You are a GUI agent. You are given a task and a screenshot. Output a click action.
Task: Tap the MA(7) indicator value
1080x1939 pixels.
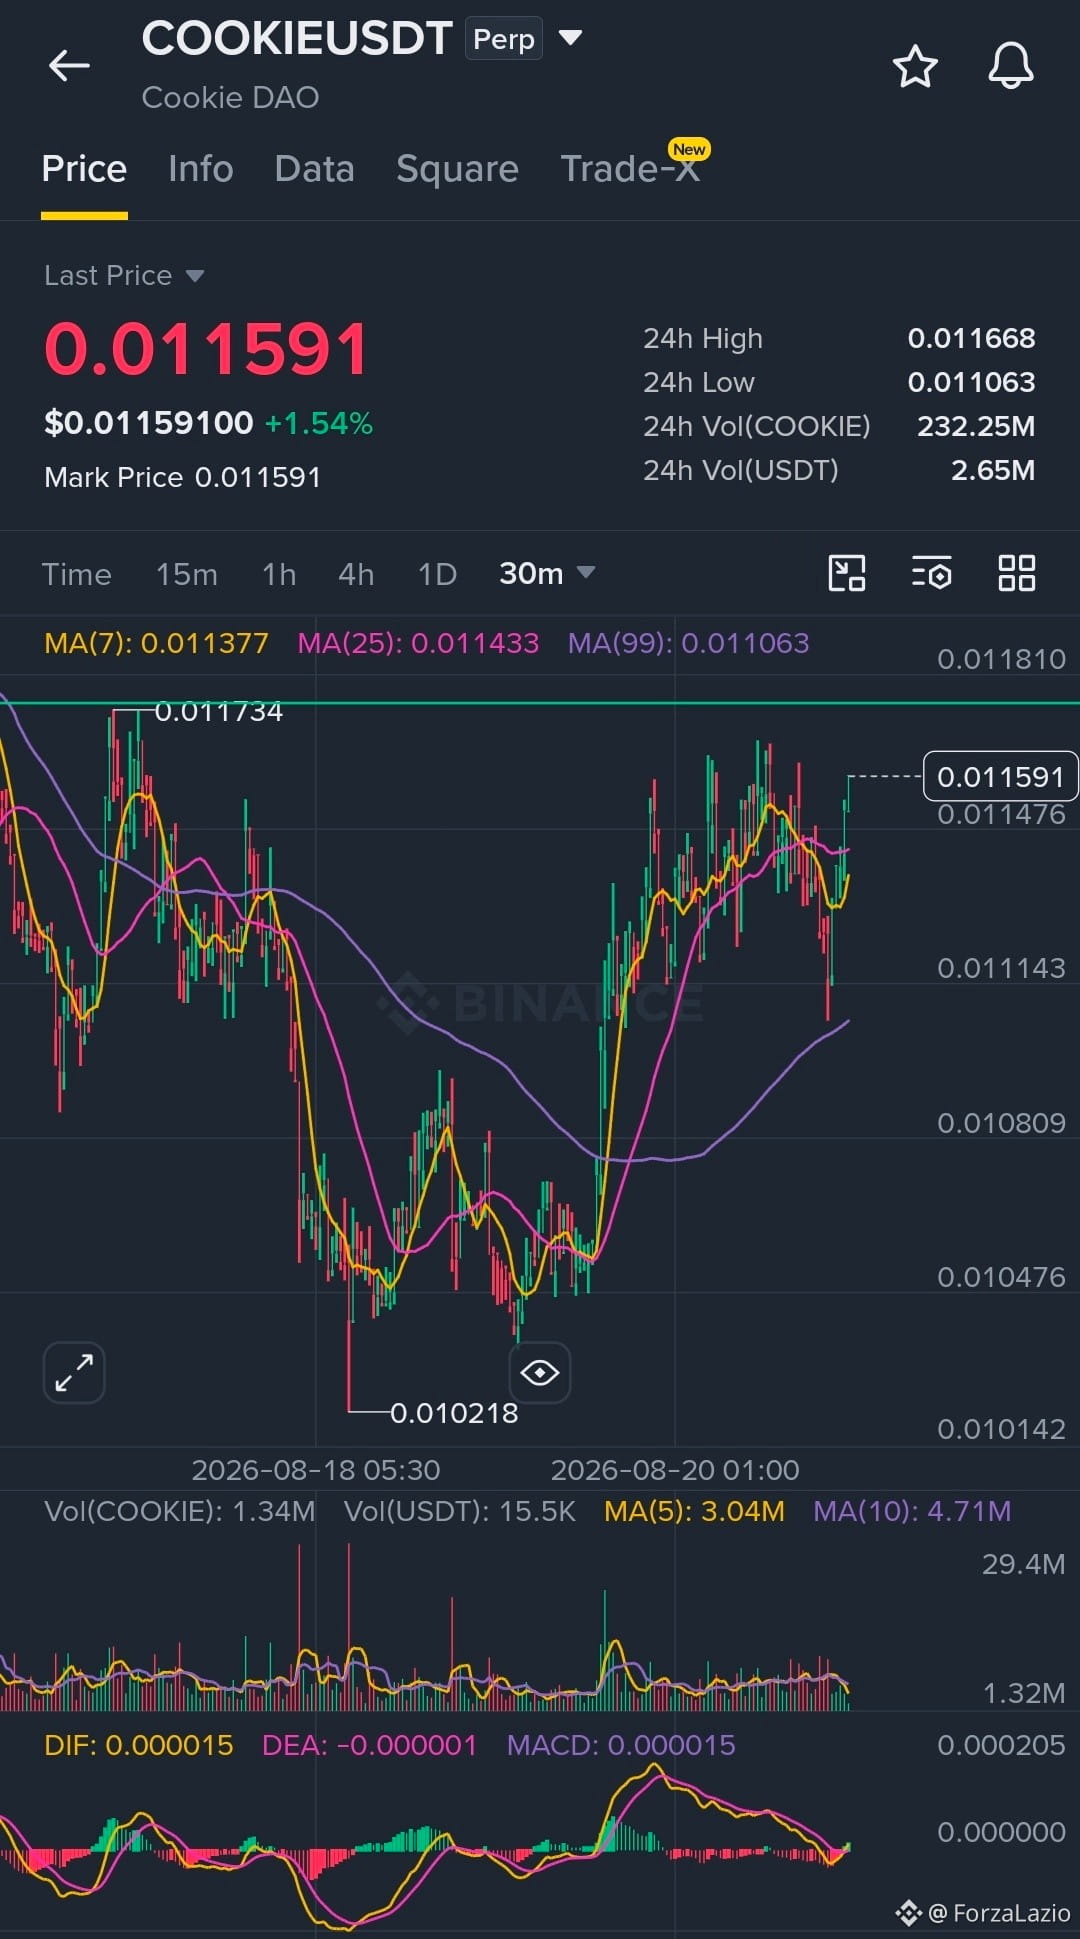point(156,643)
